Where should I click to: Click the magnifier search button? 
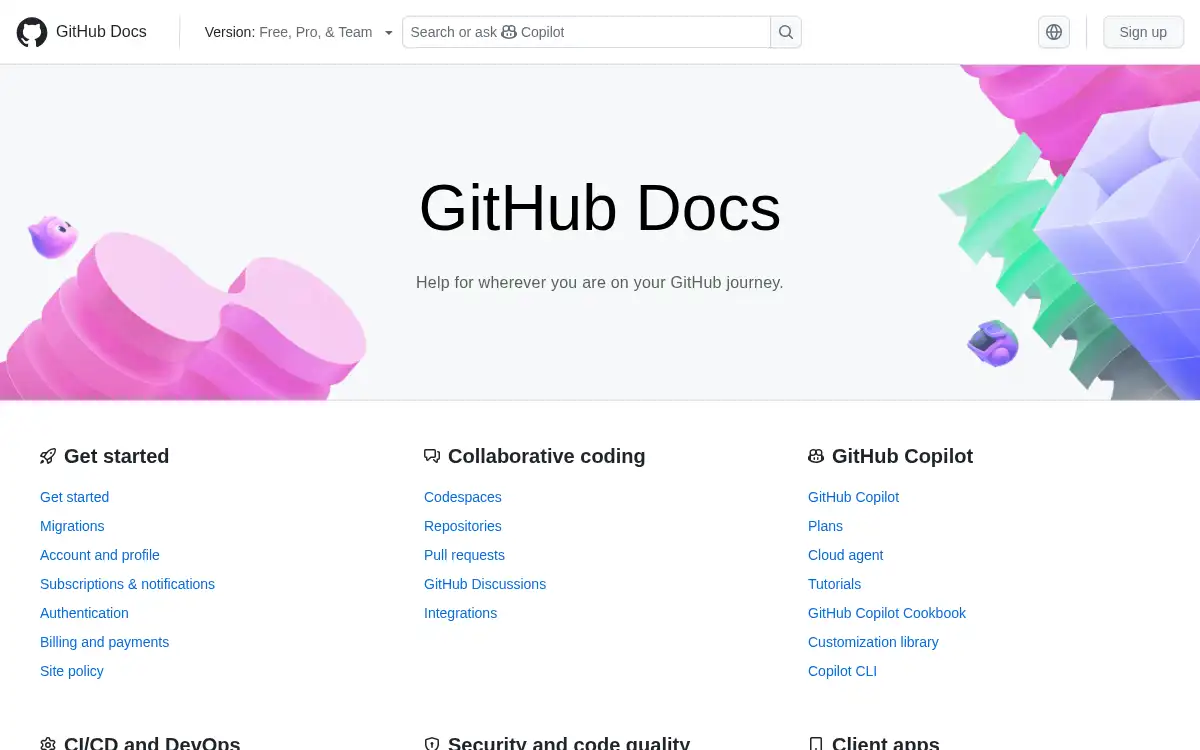pyautogui.click(x=786, y=32)
